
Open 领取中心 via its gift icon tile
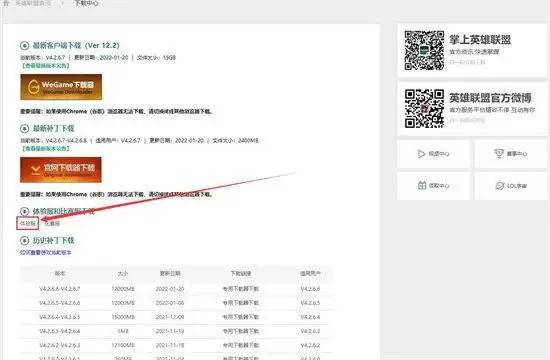(x=434, y=186)
